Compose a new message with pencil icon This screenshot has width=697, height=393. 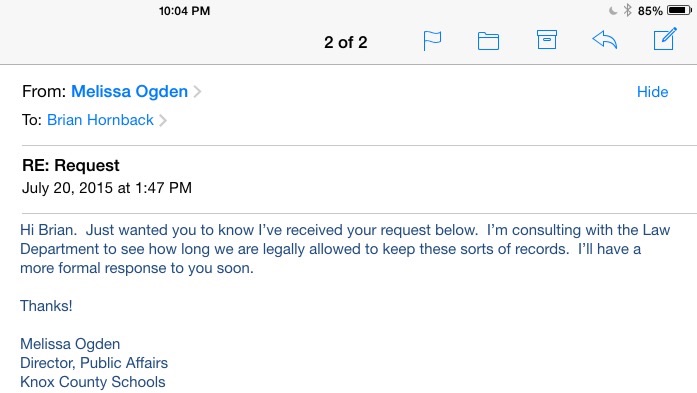click(665, 39)
